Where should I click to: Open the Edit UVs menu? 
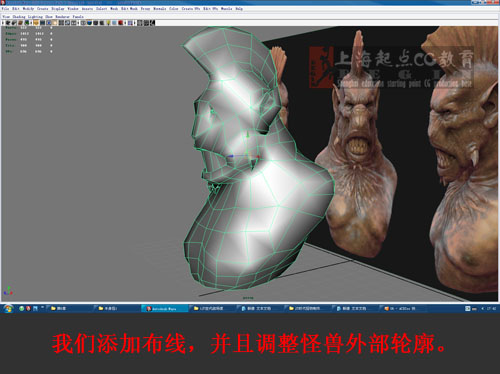coord(210,9)
